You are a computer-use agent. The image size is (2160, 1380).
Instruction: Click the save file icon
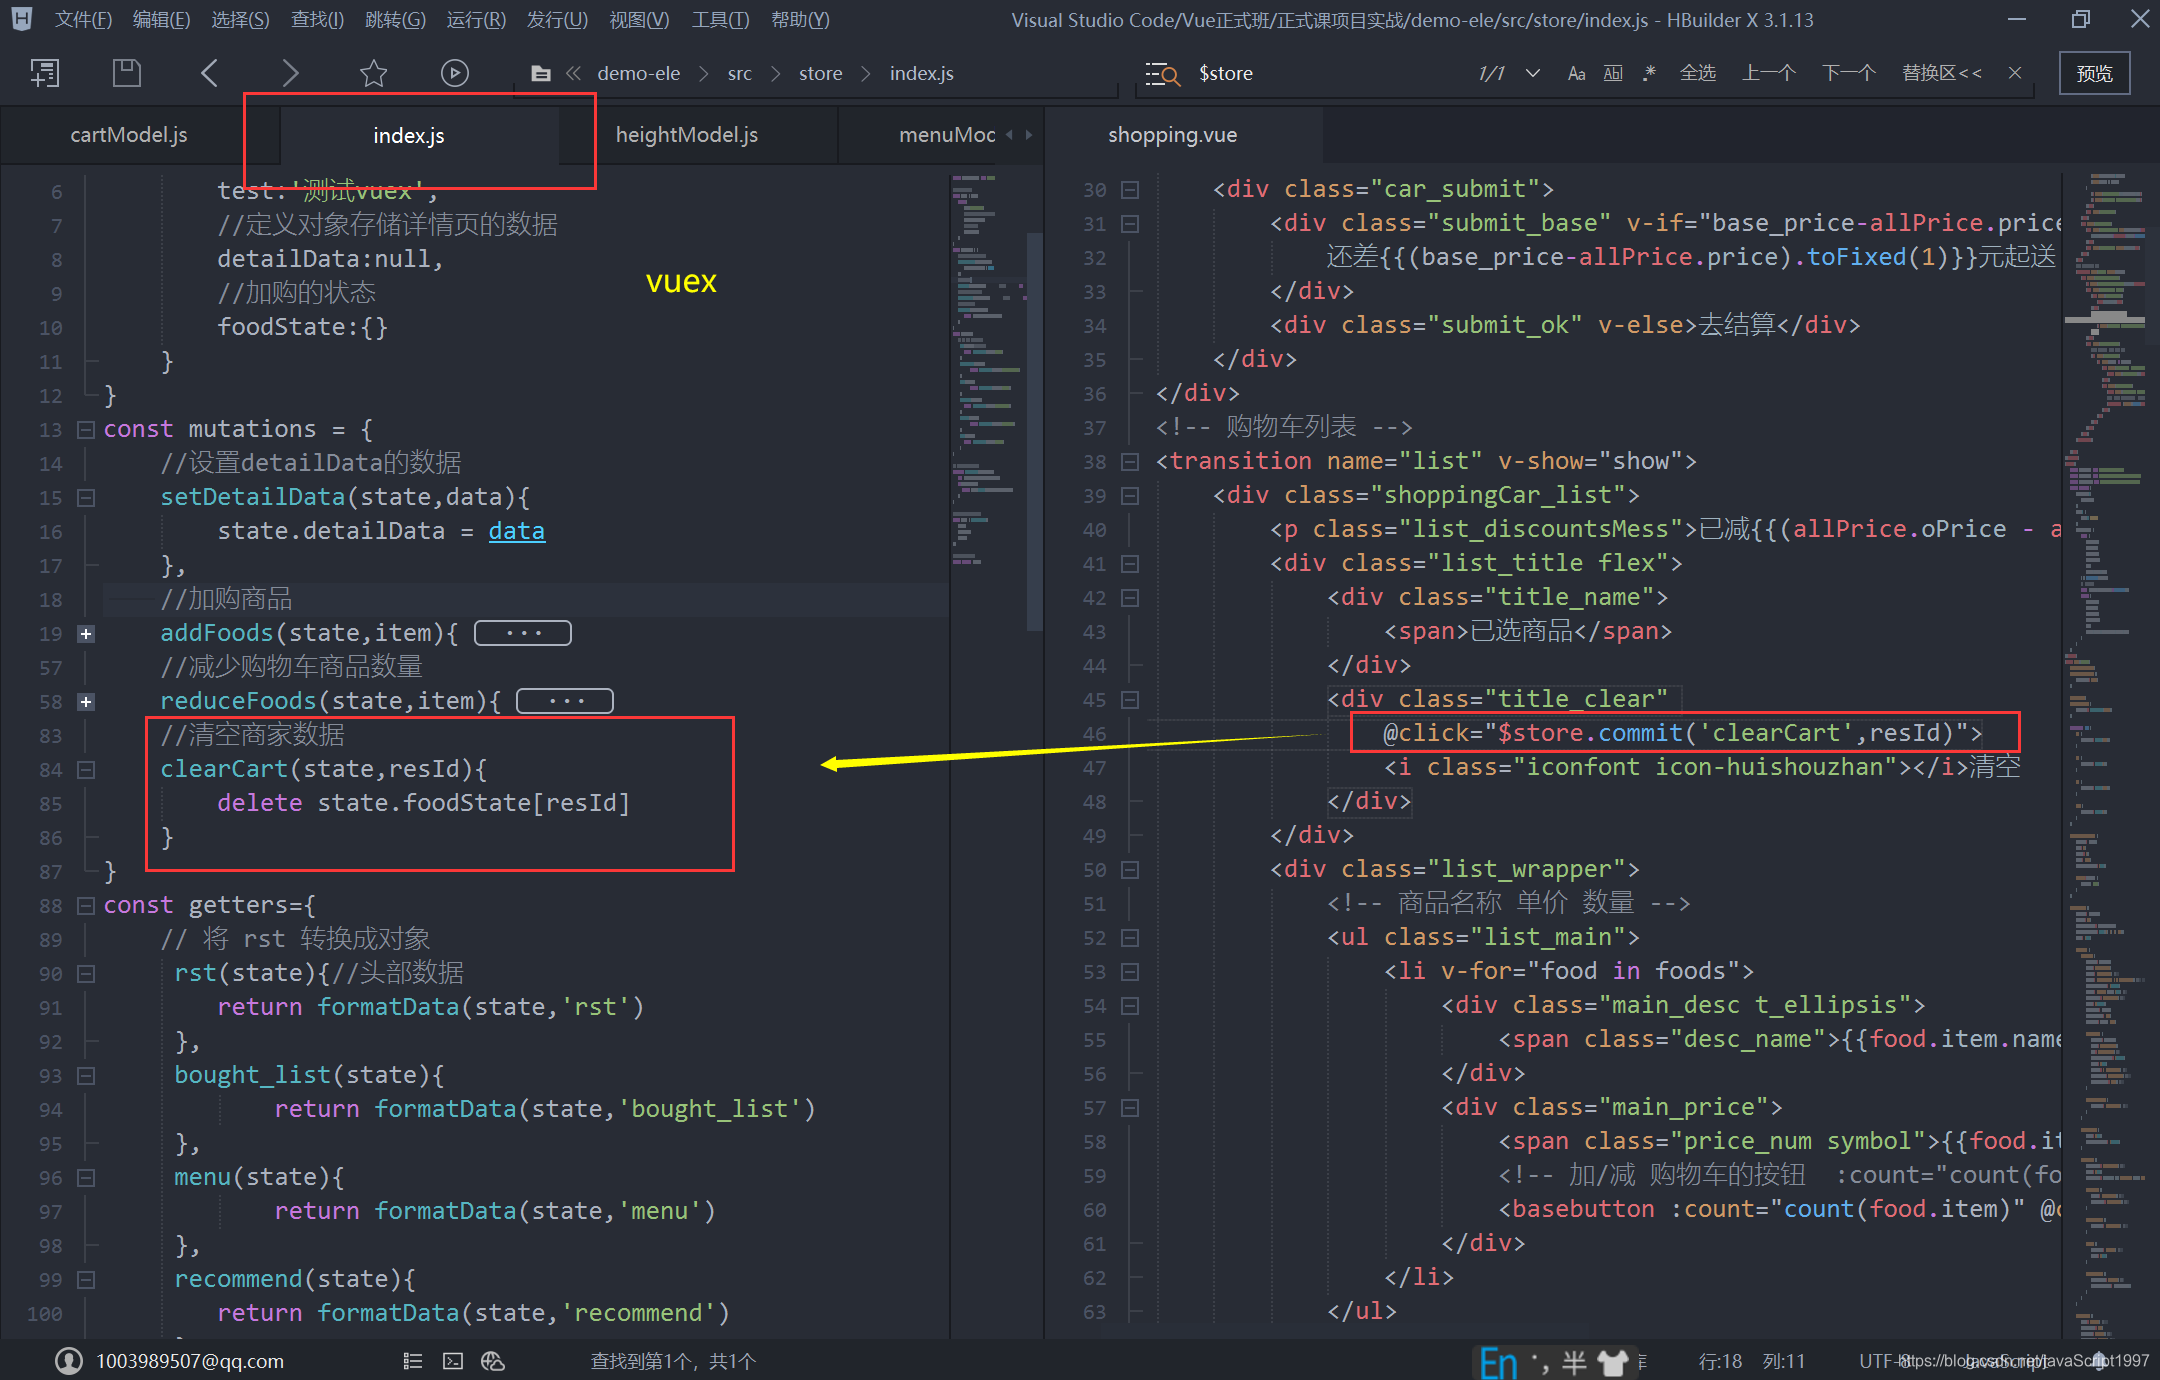point(127,73)
